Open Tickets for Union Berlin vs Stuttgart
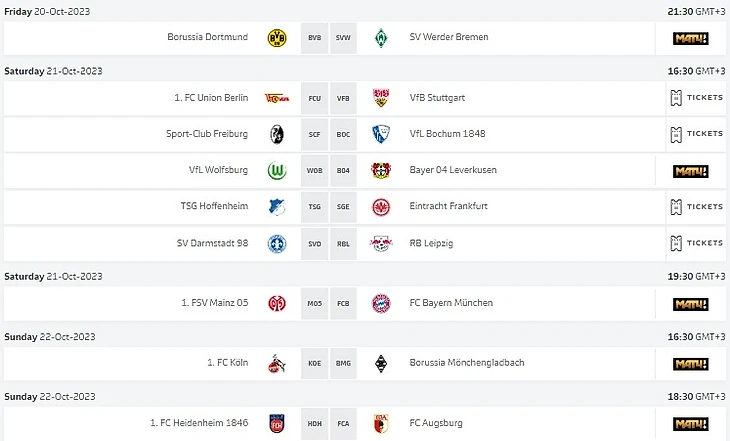Image resolution: width=730 pixels, height=441 pixels. [695, 98]
